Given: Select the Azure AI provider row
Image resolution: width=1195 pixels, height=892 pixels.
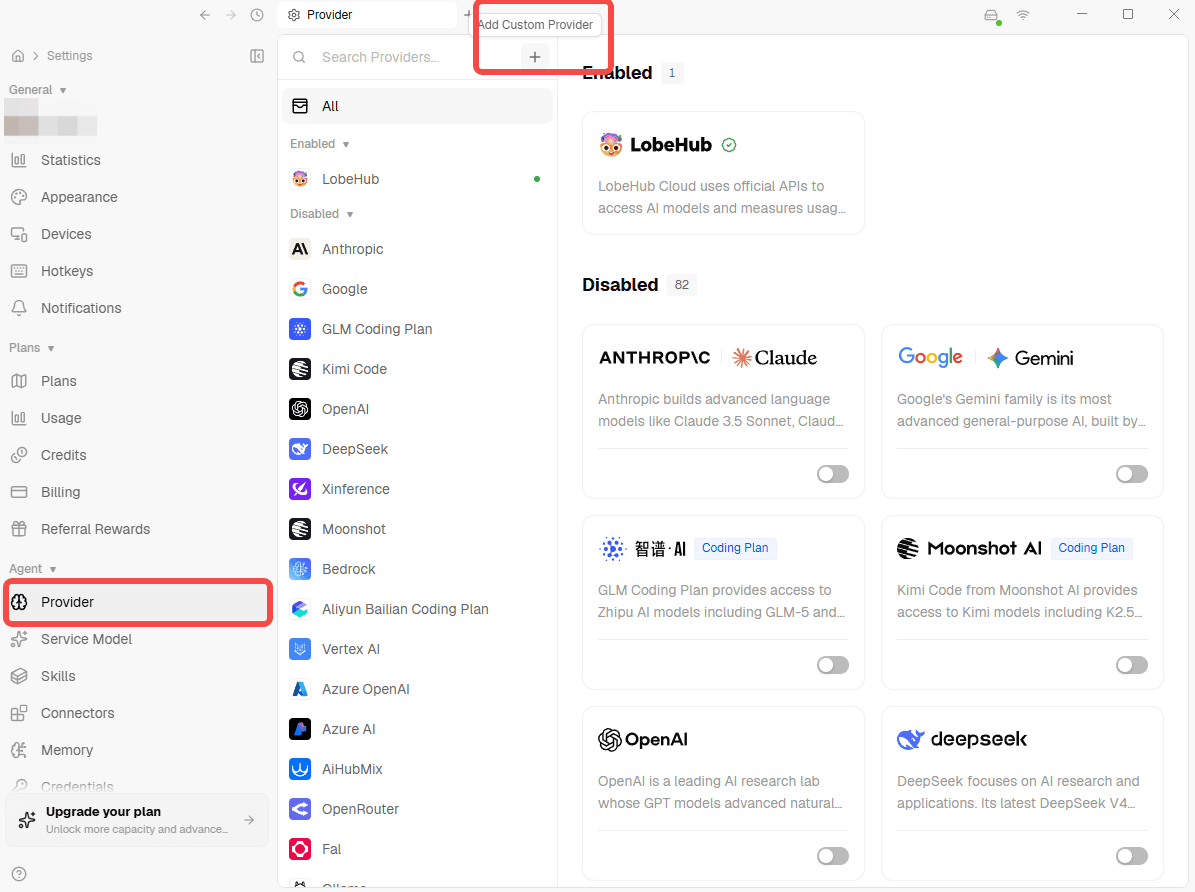Looking at the screenshot, I should (418, 729).
